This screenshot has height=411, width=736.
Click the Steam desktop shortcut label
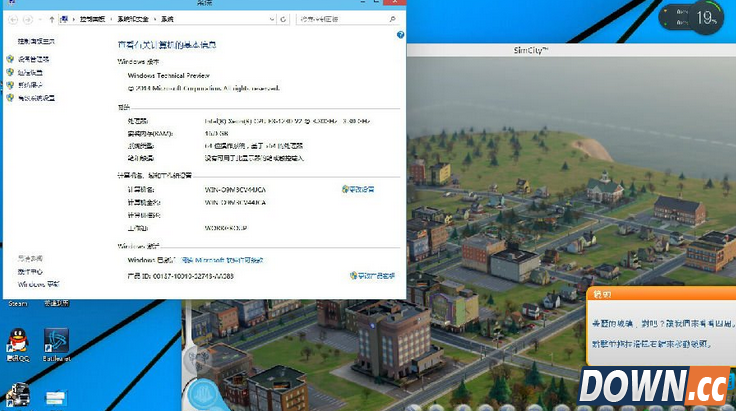pos(18,304)
